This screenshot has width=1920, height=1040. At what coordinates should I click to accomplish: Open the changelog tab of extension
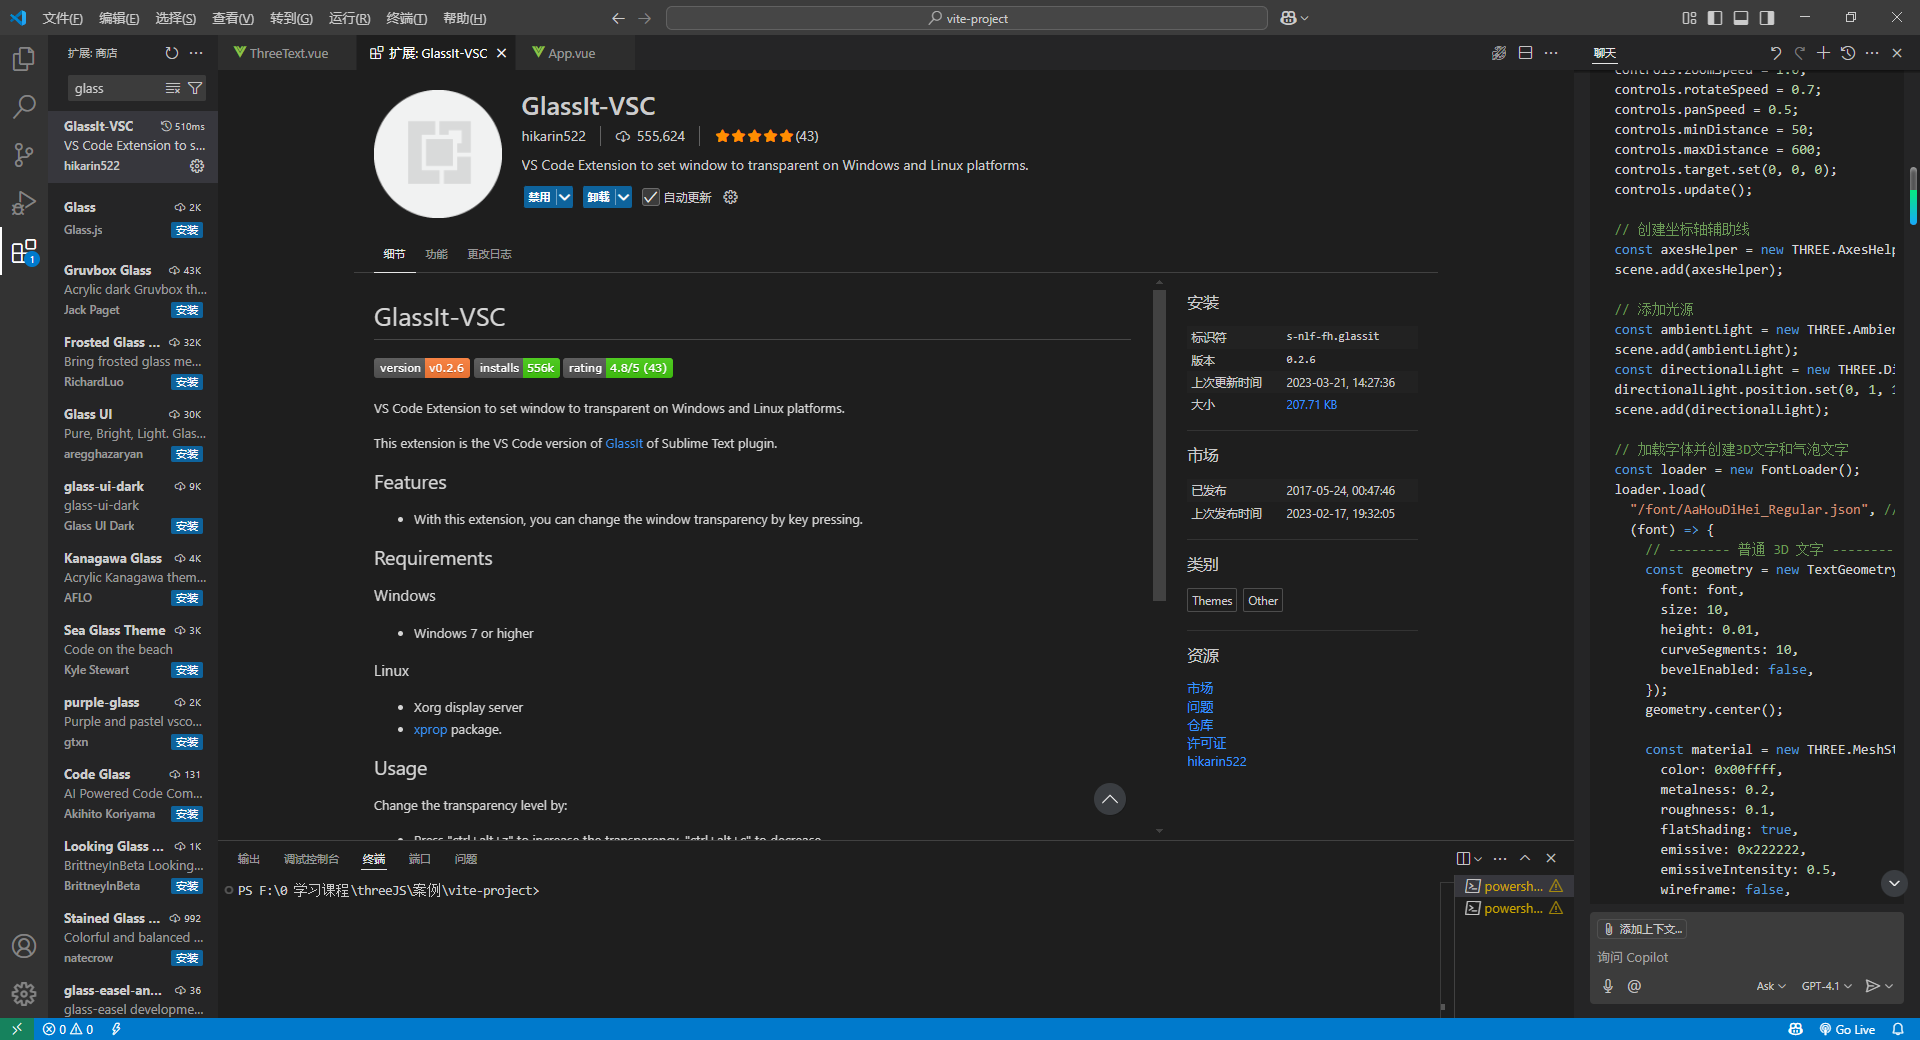[489, 254]
